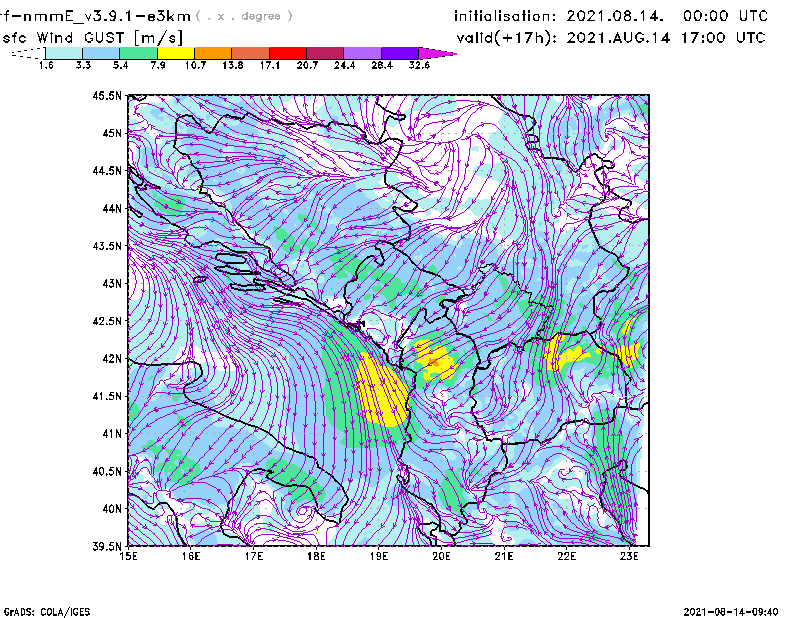
Task: Click the 44.5N latitude label
Action: pyautogui.click(x=107, y=170)
